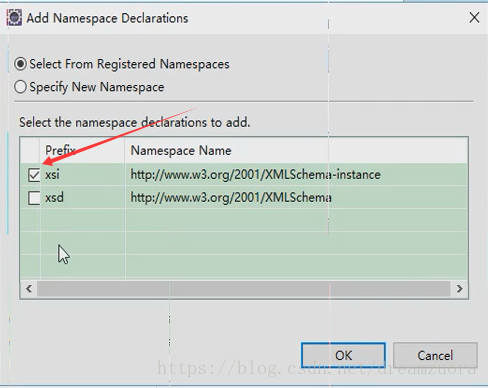The width and height of the screenshot is (488, 388).
Task: Click the Prefix column header
Action: (83, 150)
